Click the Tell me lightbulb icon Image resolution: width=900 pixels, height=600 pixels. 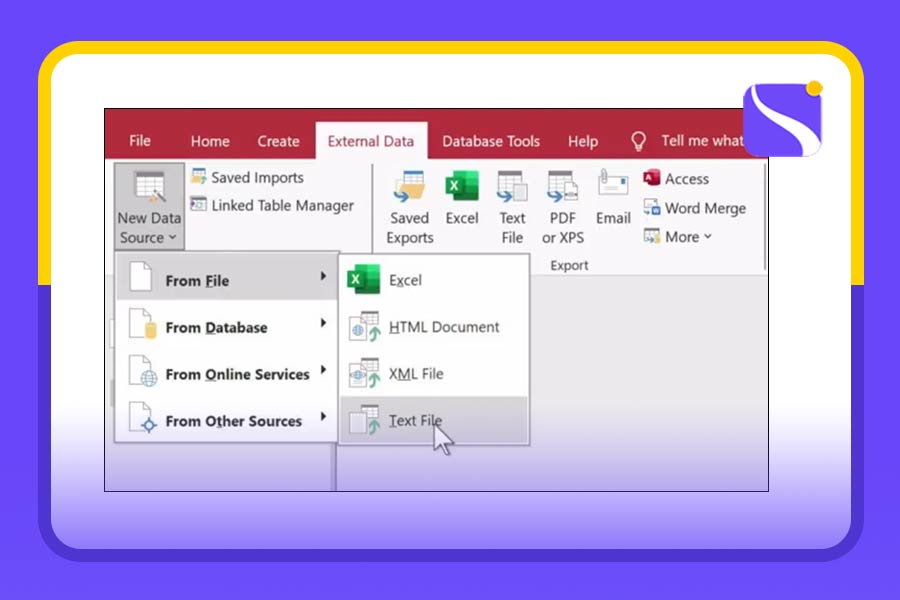tap(638, 141)
